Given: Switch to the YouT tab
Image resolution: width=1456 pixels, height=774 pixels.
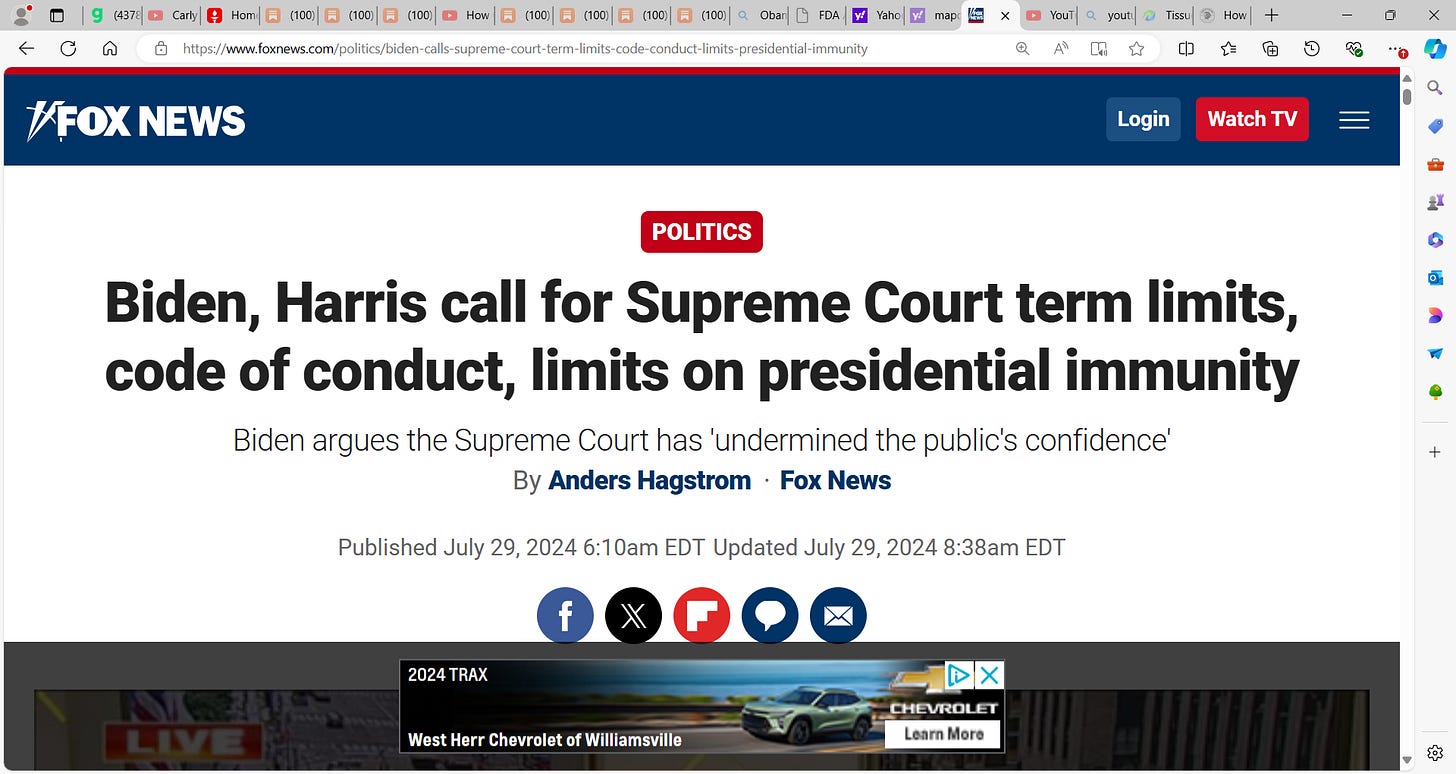Looking at the screenshot, I should pyautogui.click(x=1049, y=15).
